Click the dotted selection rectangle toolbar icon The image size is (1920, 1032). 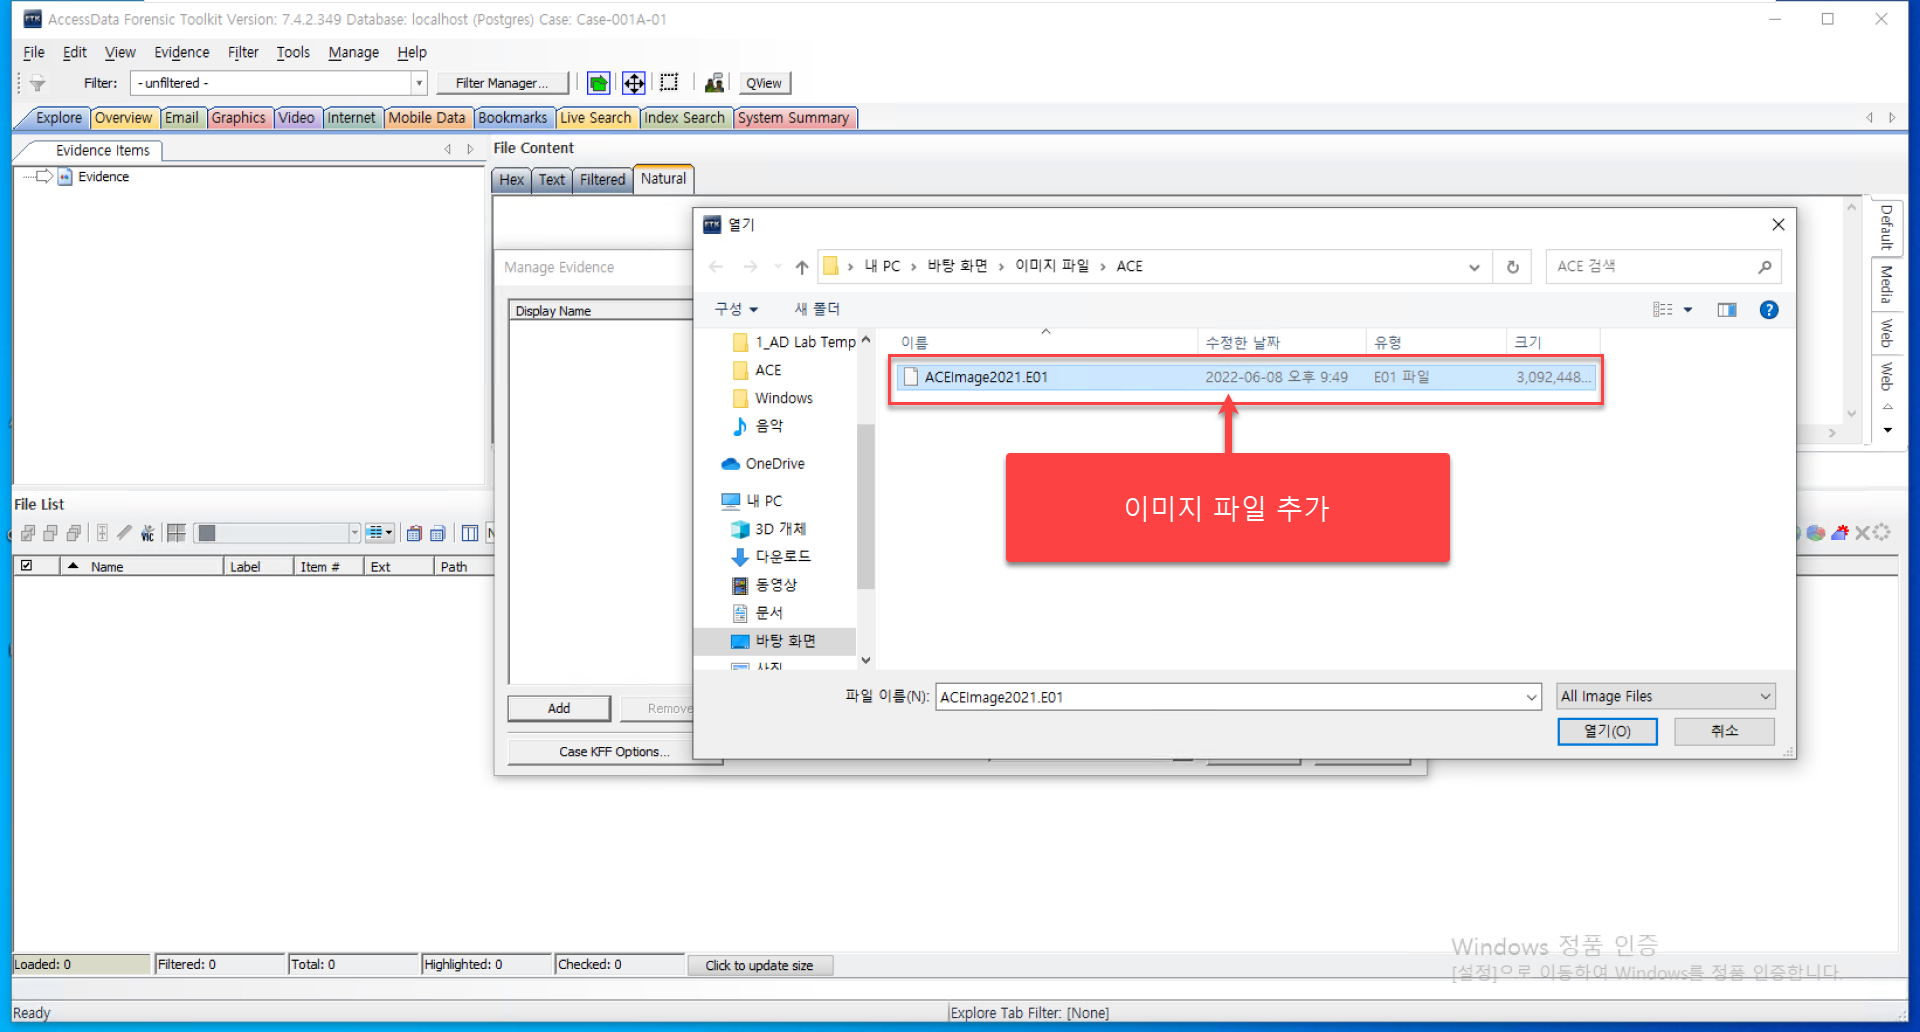click(x=669, y=83)
